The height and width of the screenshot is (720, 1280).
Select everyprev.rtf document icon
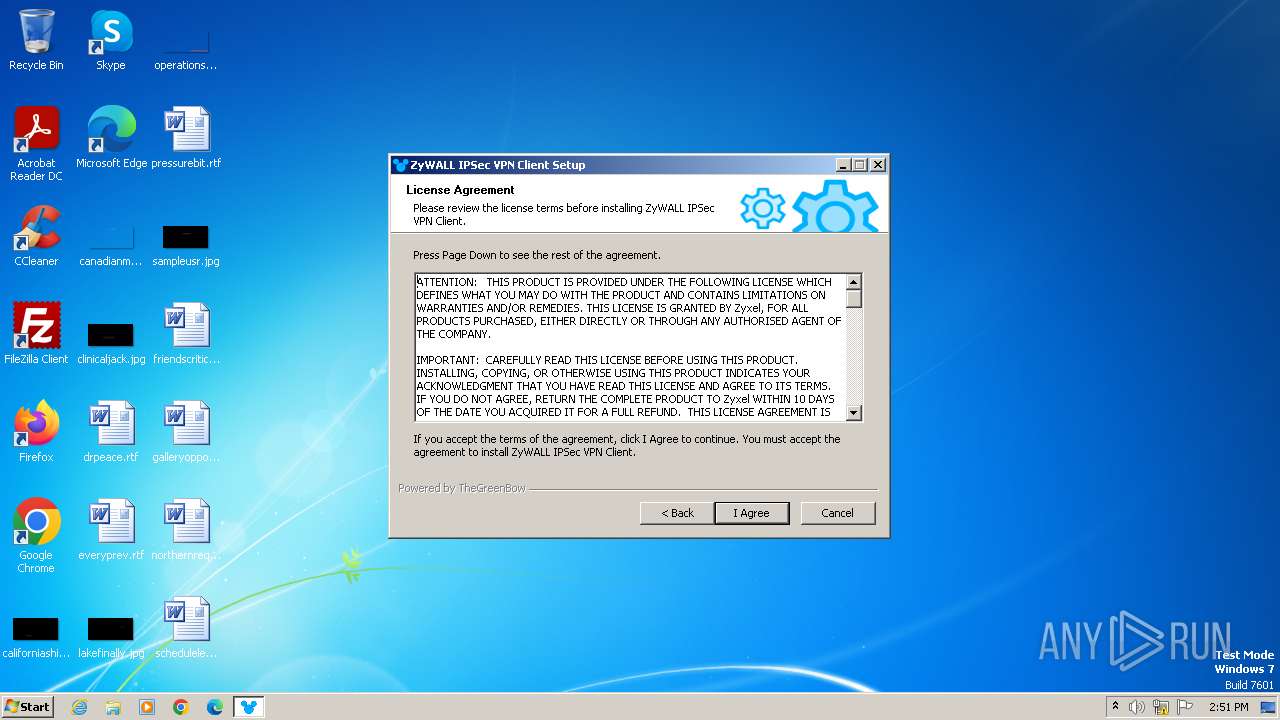pyautogui.click(x=111, y=530)
